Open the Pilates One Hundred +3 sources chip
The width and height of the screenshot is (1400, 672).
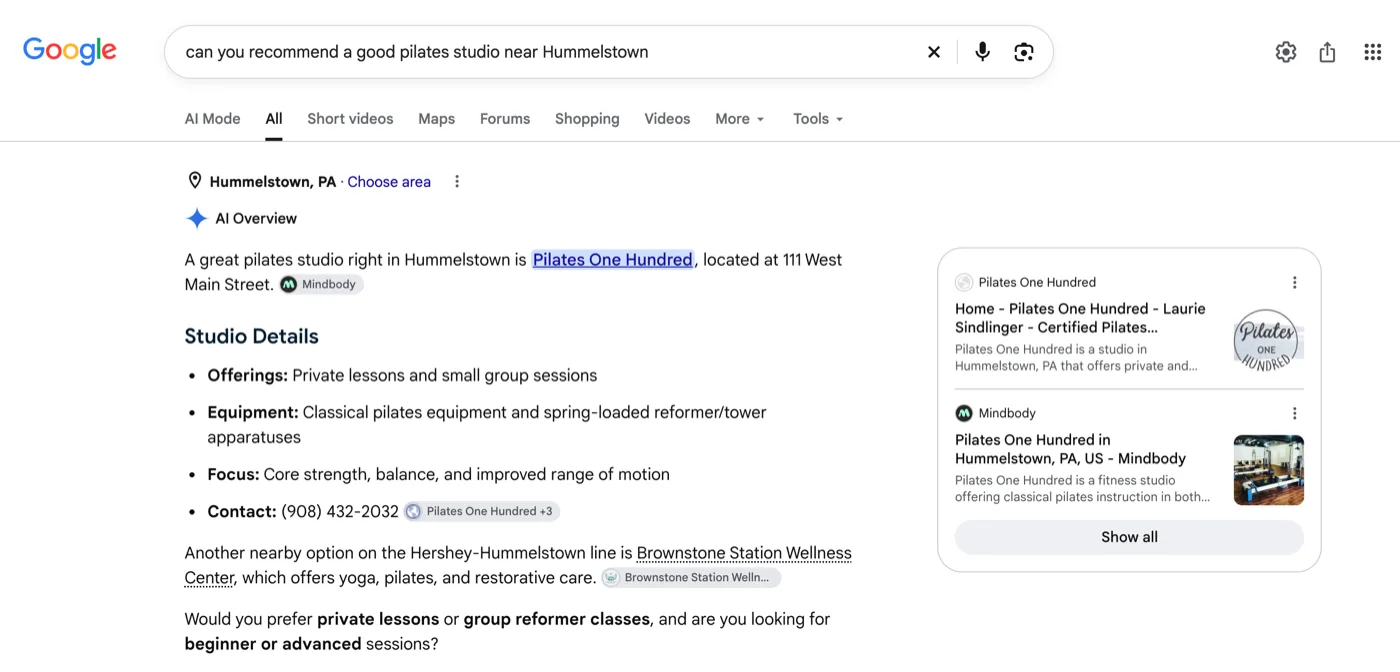point(481,511)
